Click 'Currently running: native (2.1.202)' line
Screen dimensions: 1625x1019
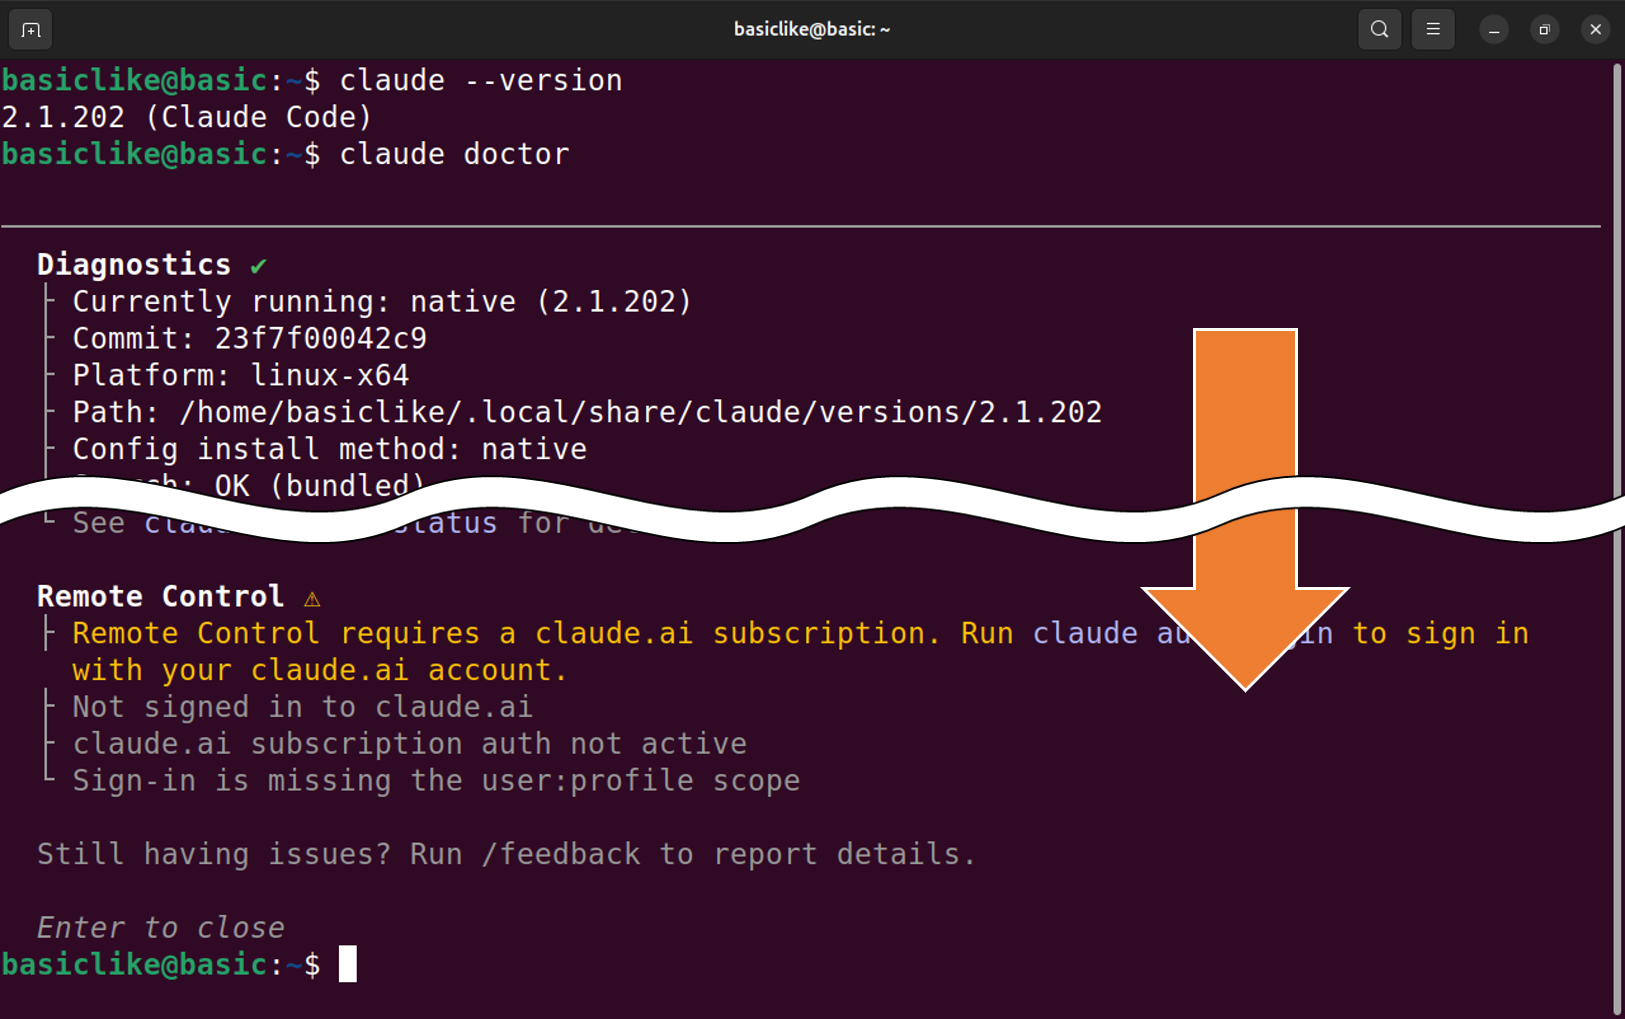[x=382, y=302]
